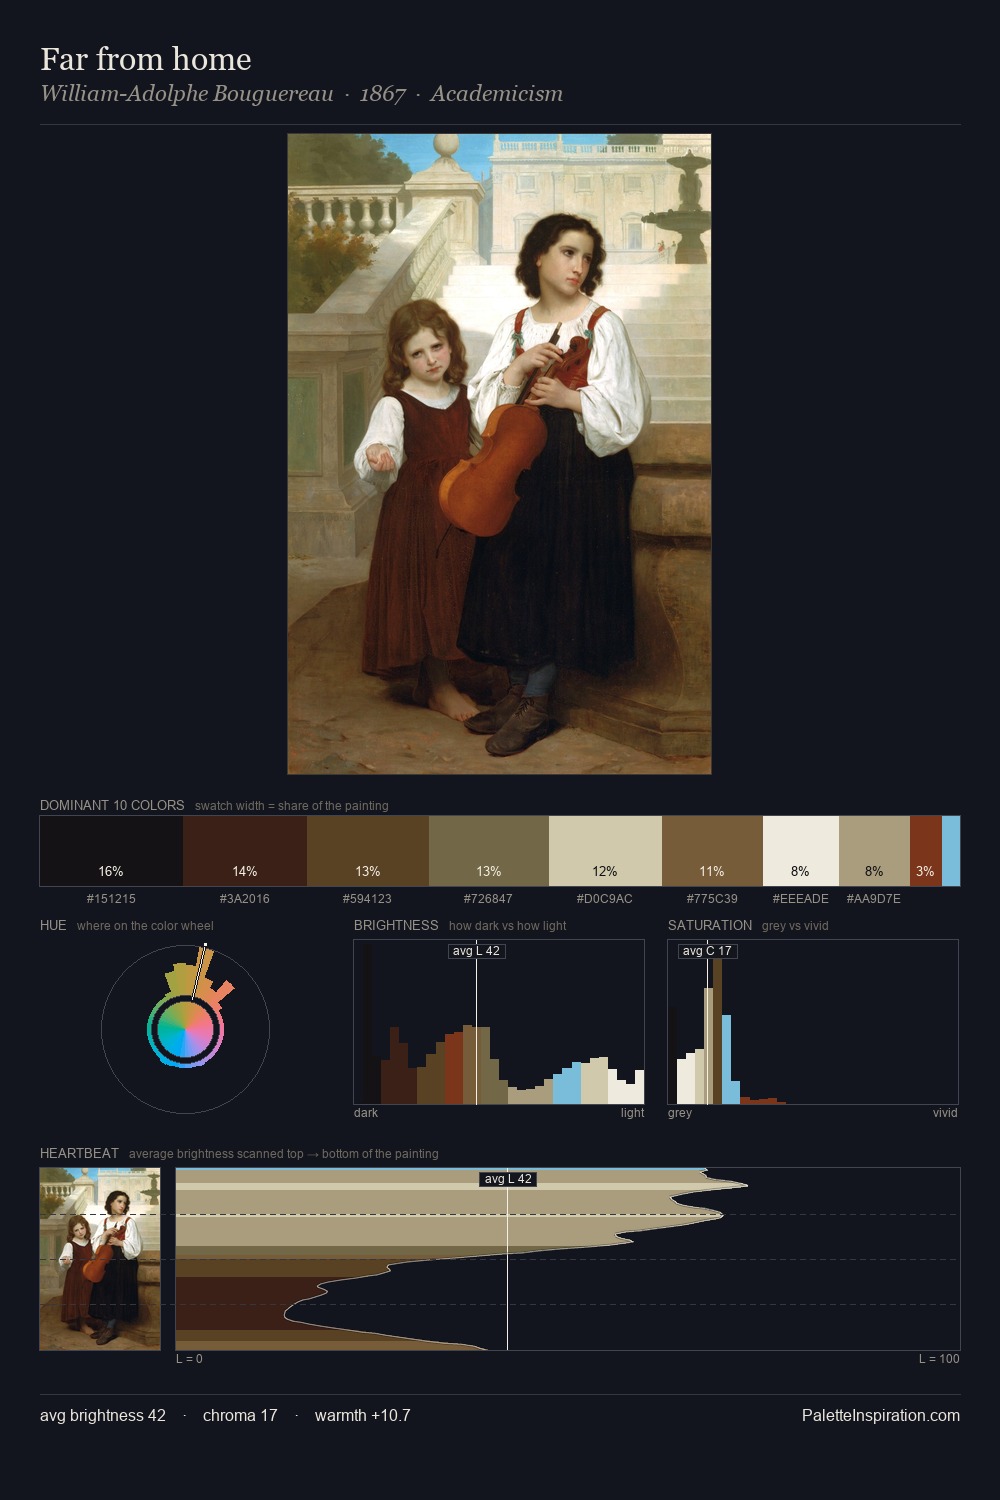Click the footer 'warmth +10.7' stat

point(363,1415)
